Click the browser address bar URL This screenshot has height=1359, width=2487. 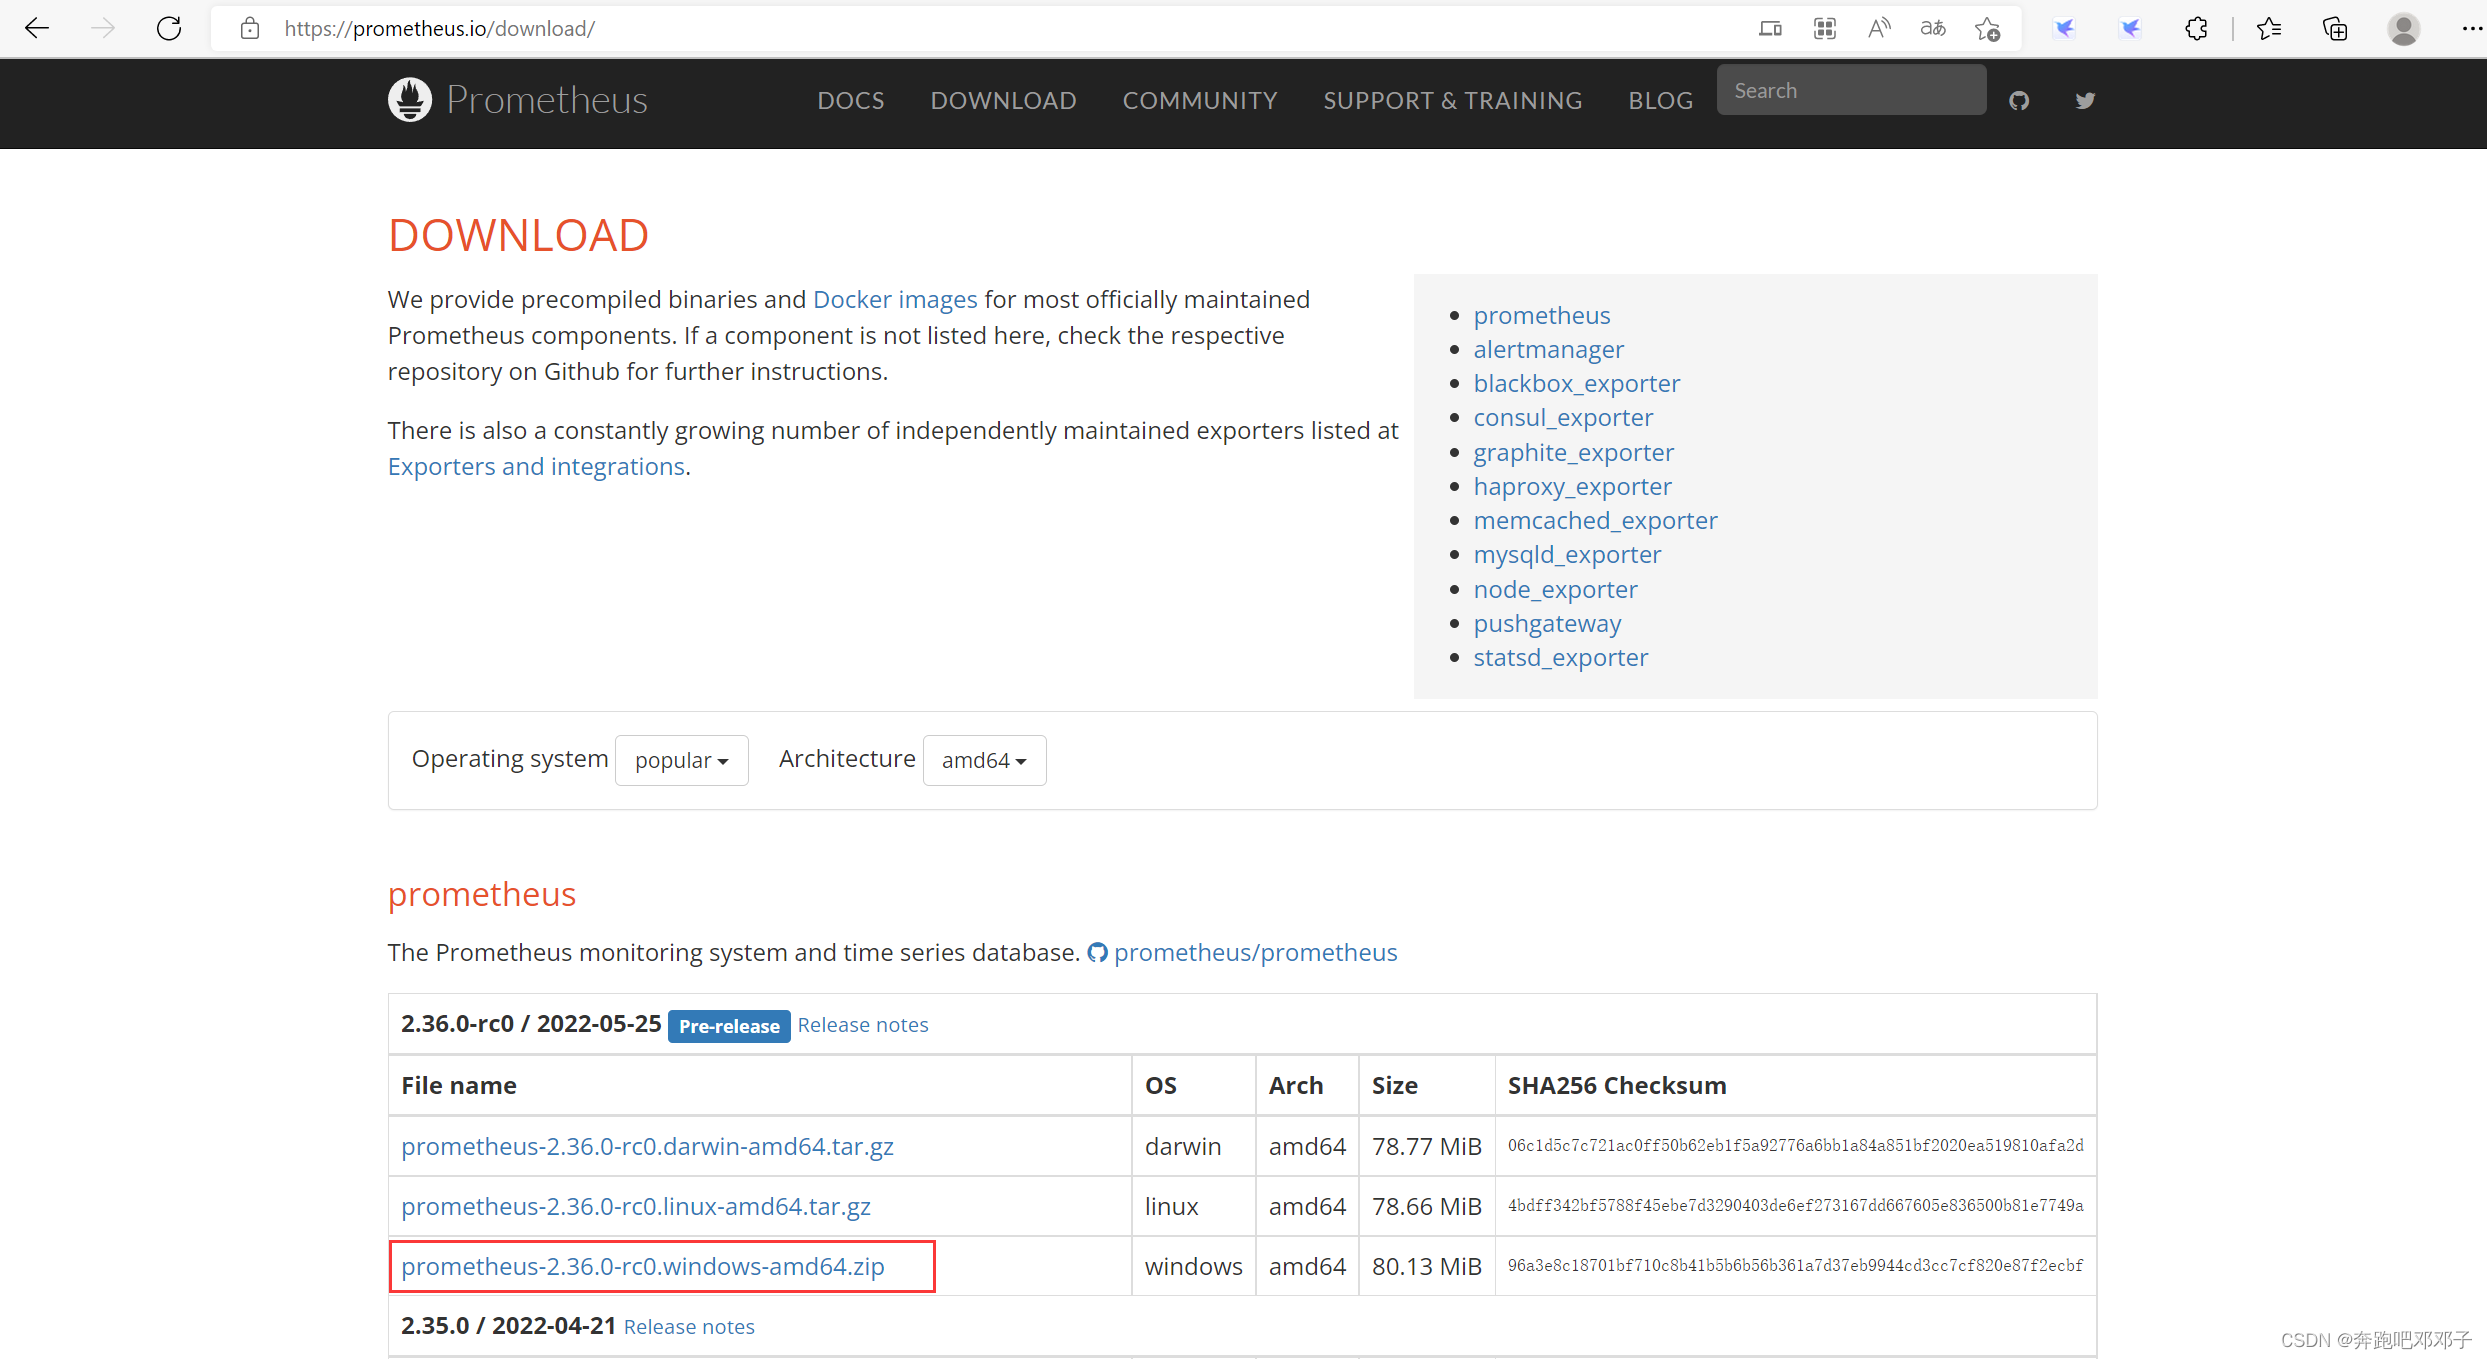439,28
